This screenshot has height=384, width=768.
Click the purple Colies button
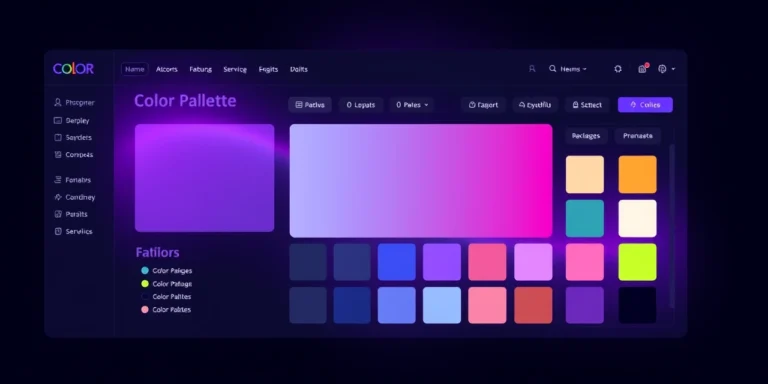coord(645,105)
